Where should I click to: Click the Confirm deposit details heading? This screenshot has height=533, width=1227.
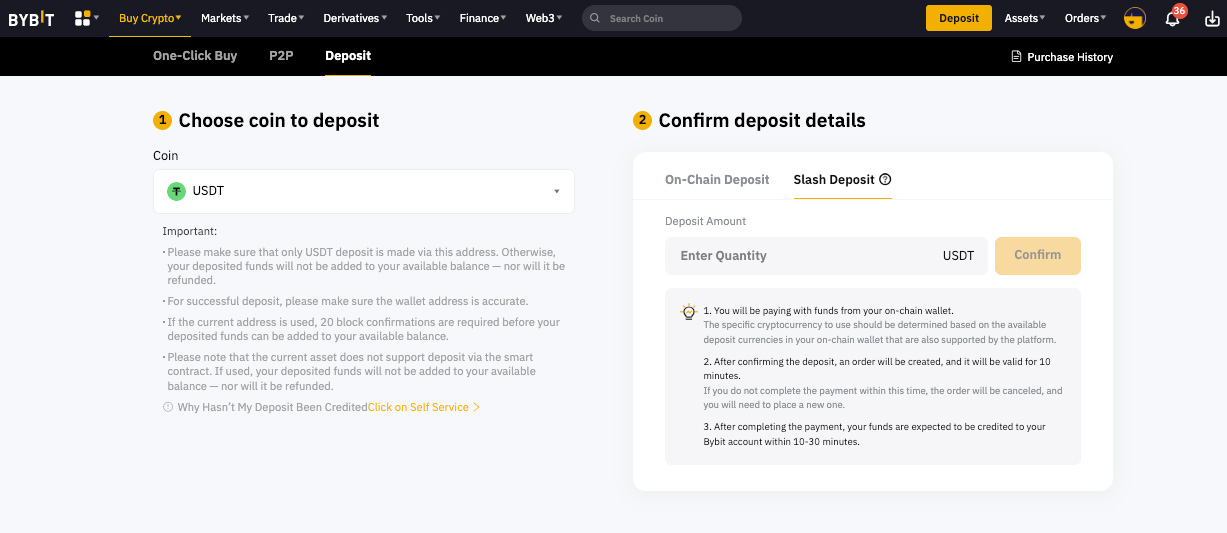tap(762, 120)
